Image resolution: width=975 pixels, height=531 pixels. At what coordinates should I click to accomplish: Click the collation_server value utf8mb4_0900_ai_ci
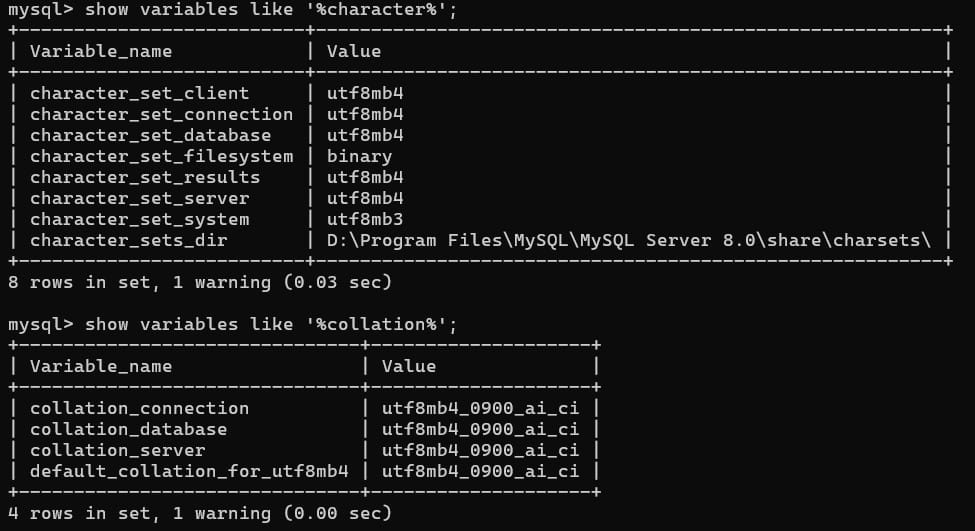pyautogui.click(x=480, y=450)
